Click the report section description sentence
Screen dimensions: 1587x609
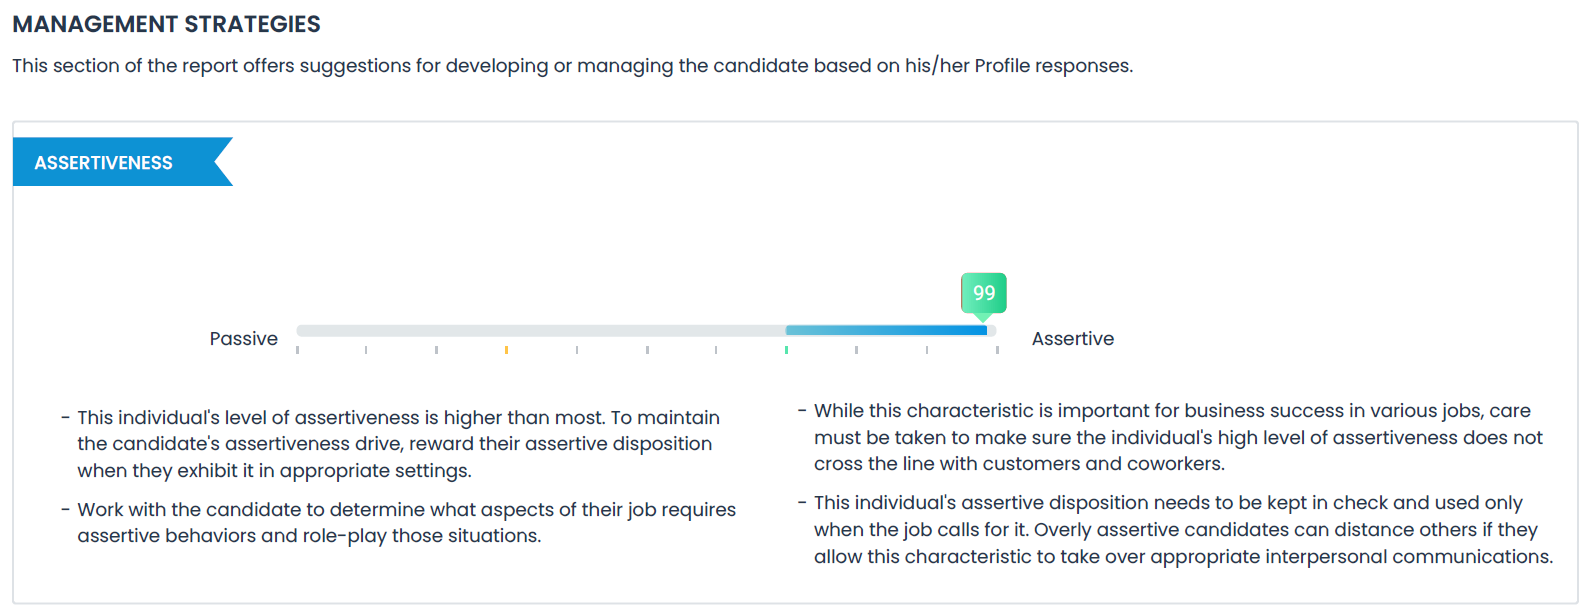(572, 66)
